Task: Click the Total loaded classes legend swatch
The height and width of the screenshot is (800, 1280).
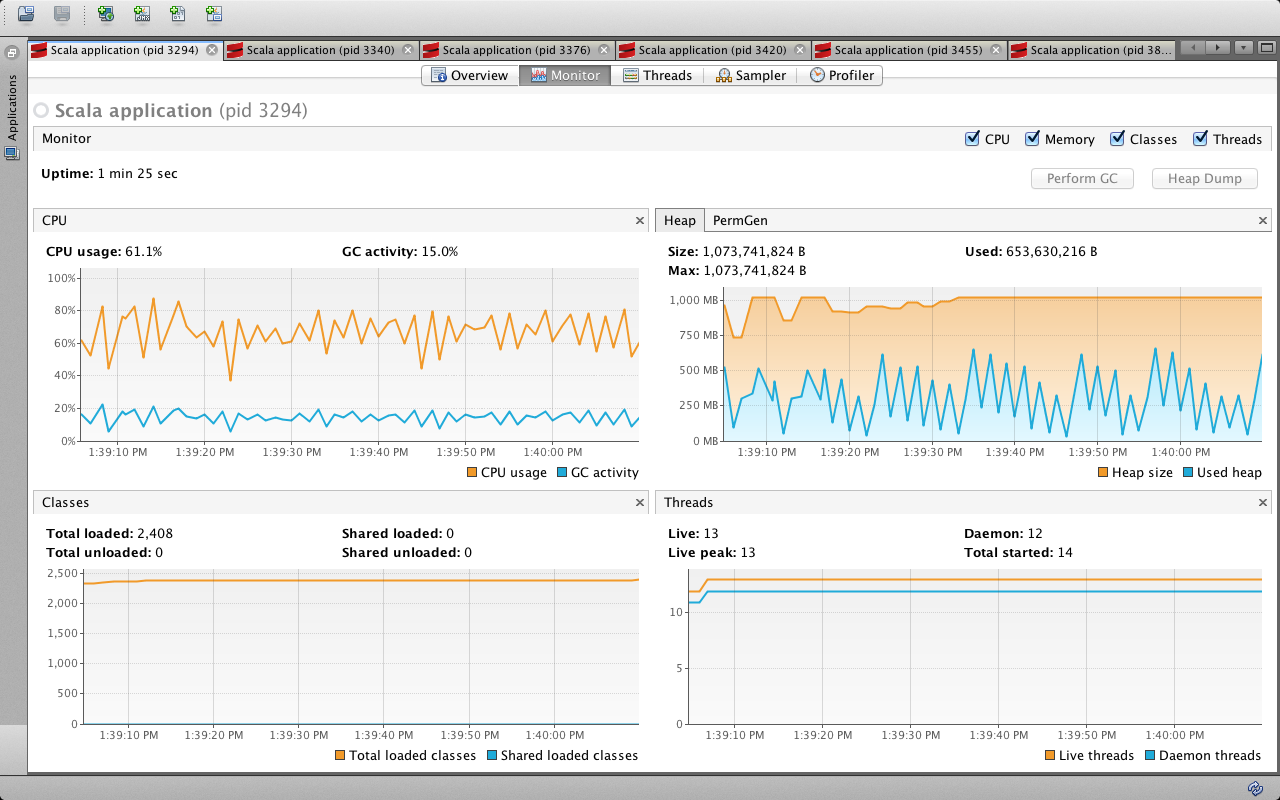Action: click(340, 756)
